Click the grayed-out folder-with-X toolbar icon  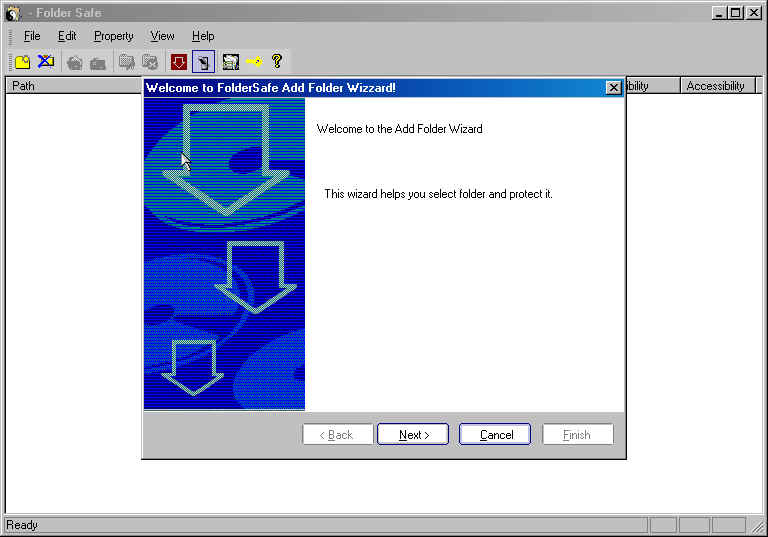150,62
